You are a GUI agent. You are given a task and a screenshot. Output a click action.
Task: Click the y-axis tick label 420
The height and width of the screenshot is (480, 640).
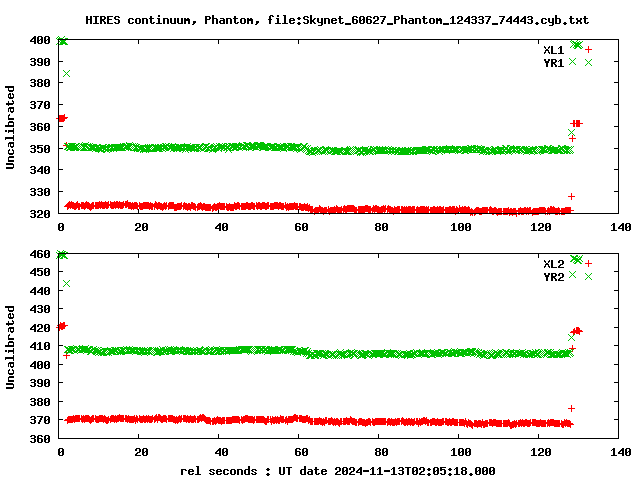[x=40, y=328]
